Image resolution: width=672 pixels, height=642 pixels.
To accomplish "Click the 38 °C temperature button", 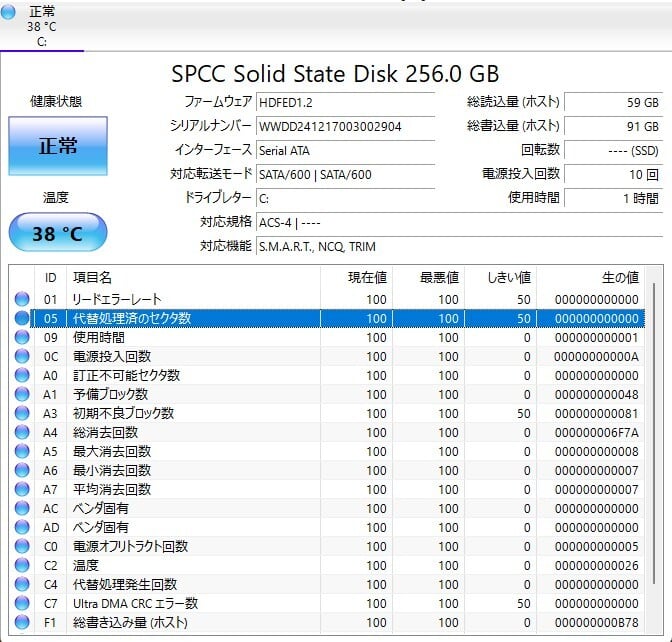I will (x=58, y=234).
